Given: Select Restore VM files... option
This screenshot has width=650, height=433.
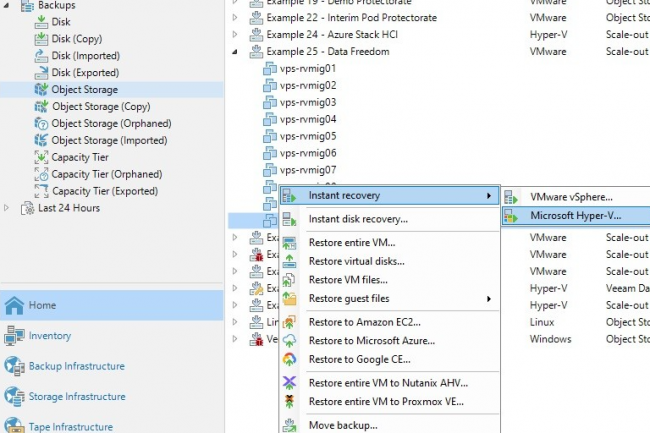Looking at the screenshot, I should click(x=390, y=280).
